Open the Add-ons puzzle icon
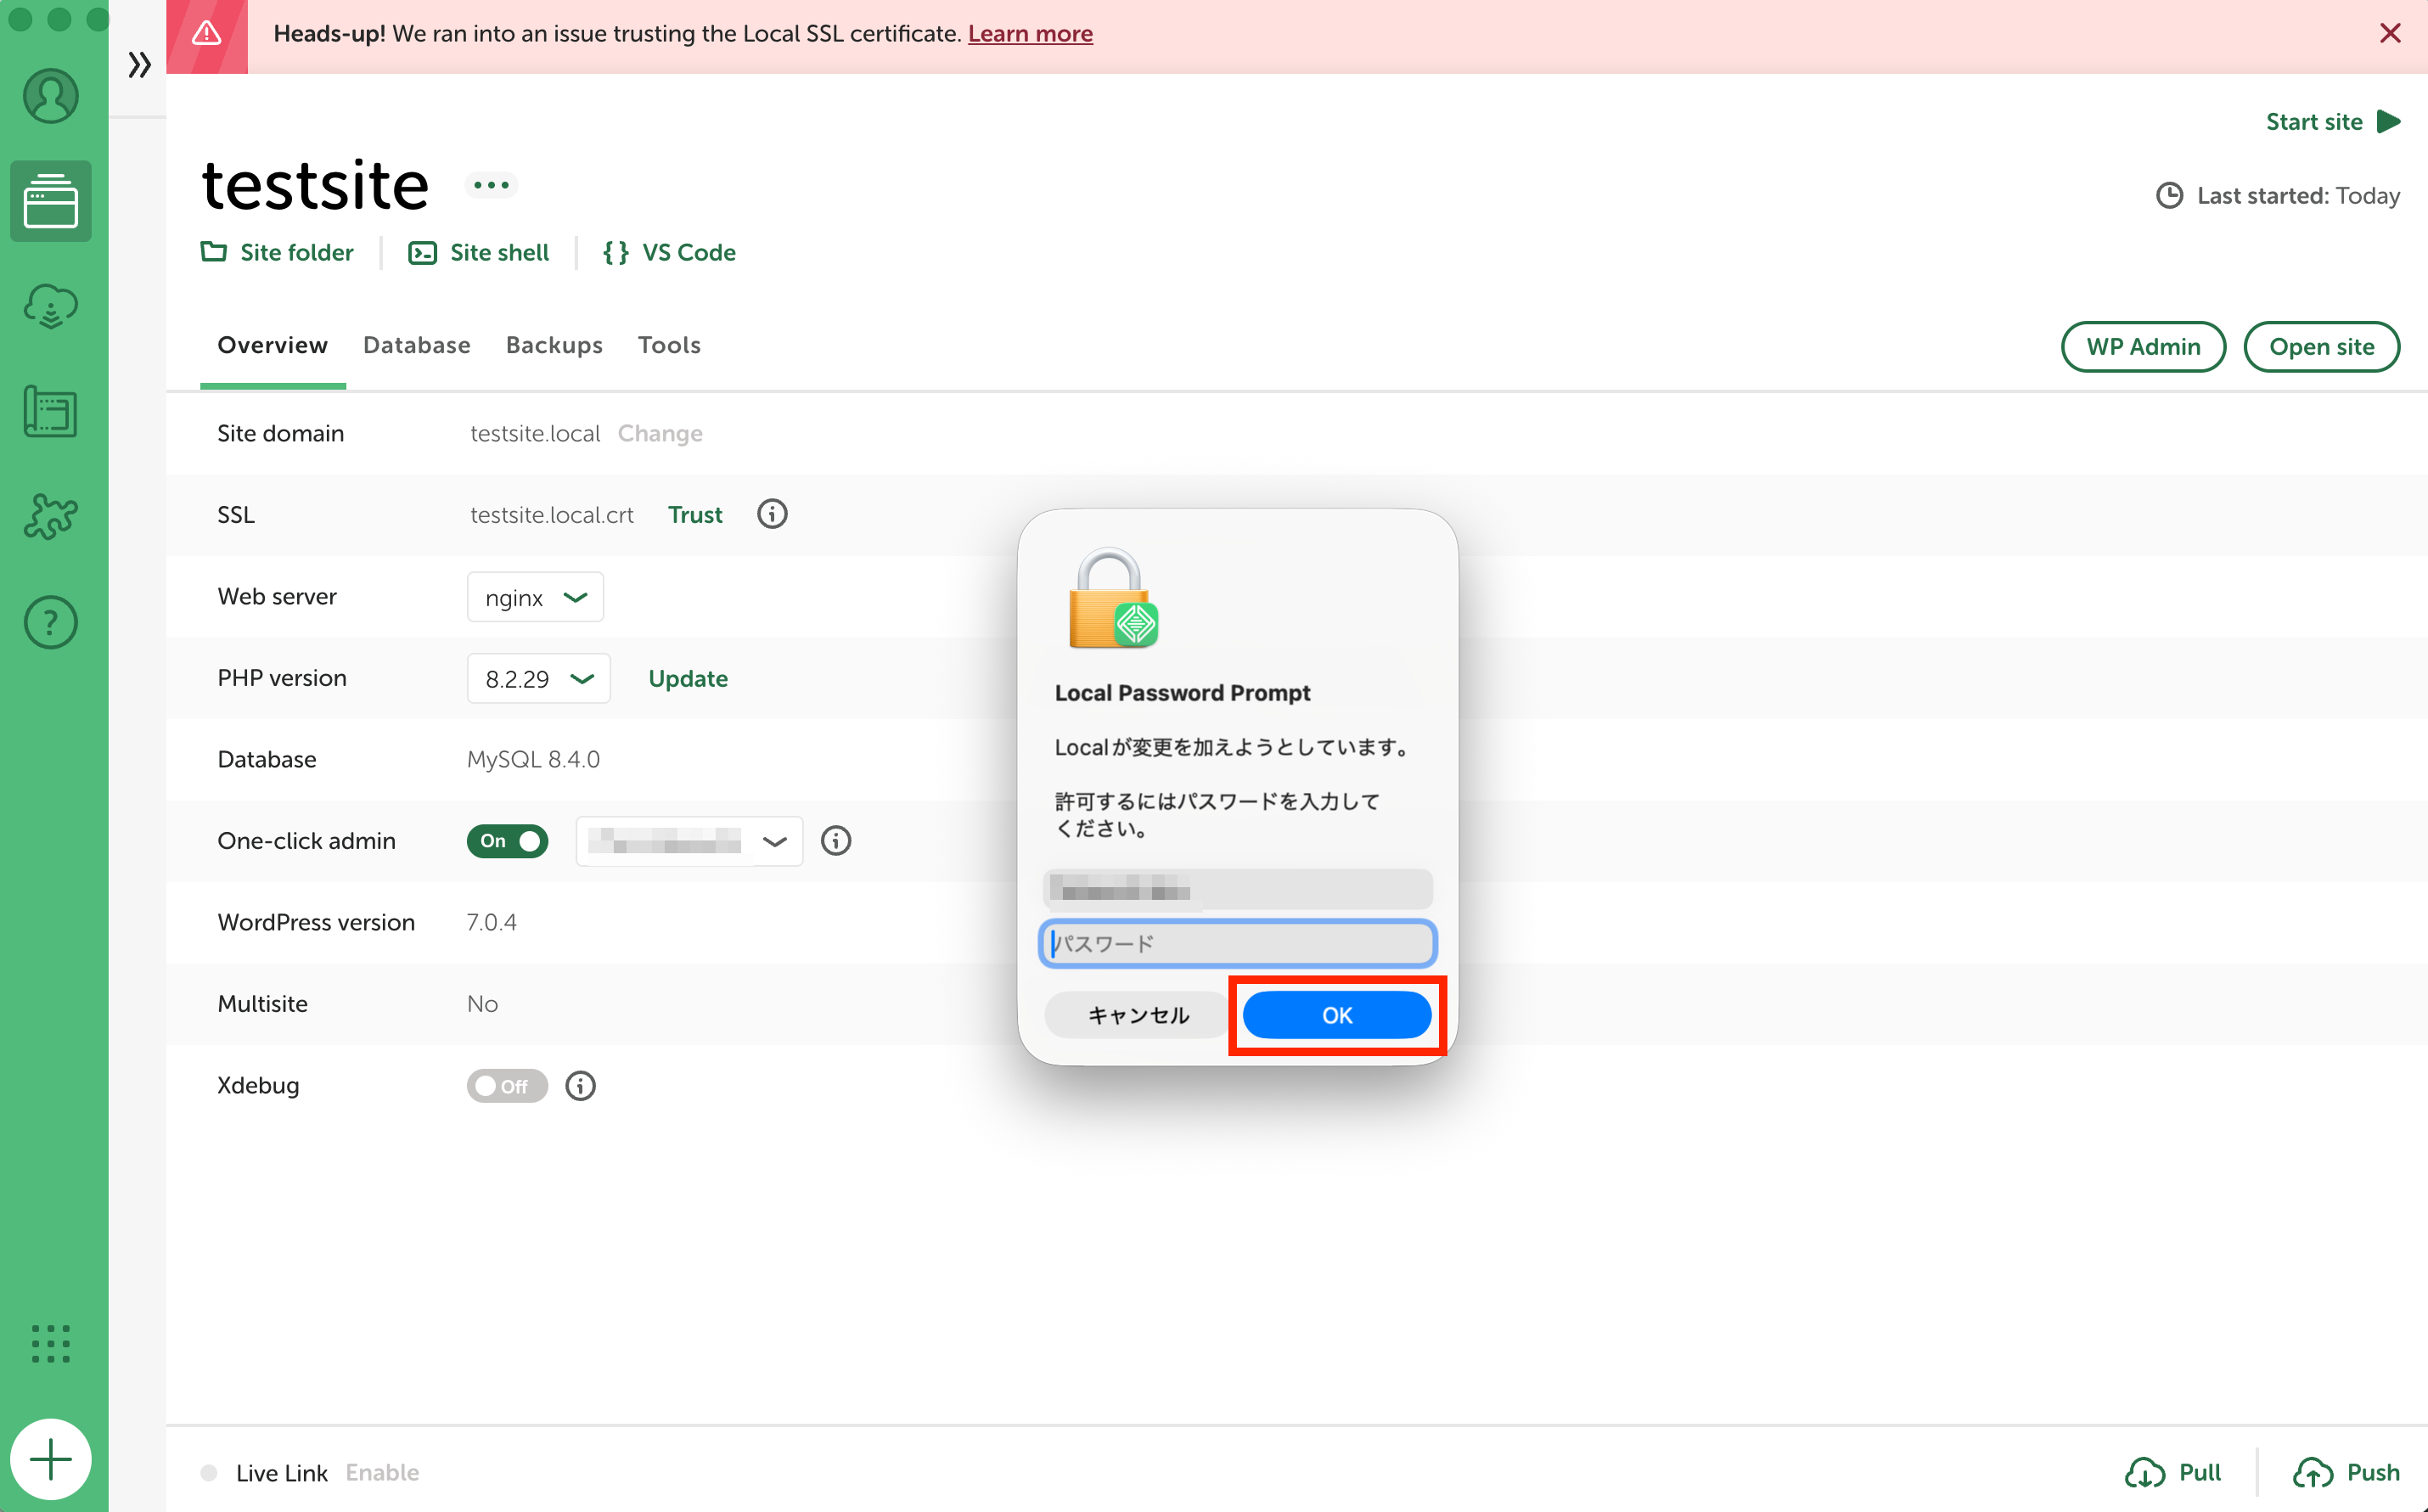 click(50, 517)
